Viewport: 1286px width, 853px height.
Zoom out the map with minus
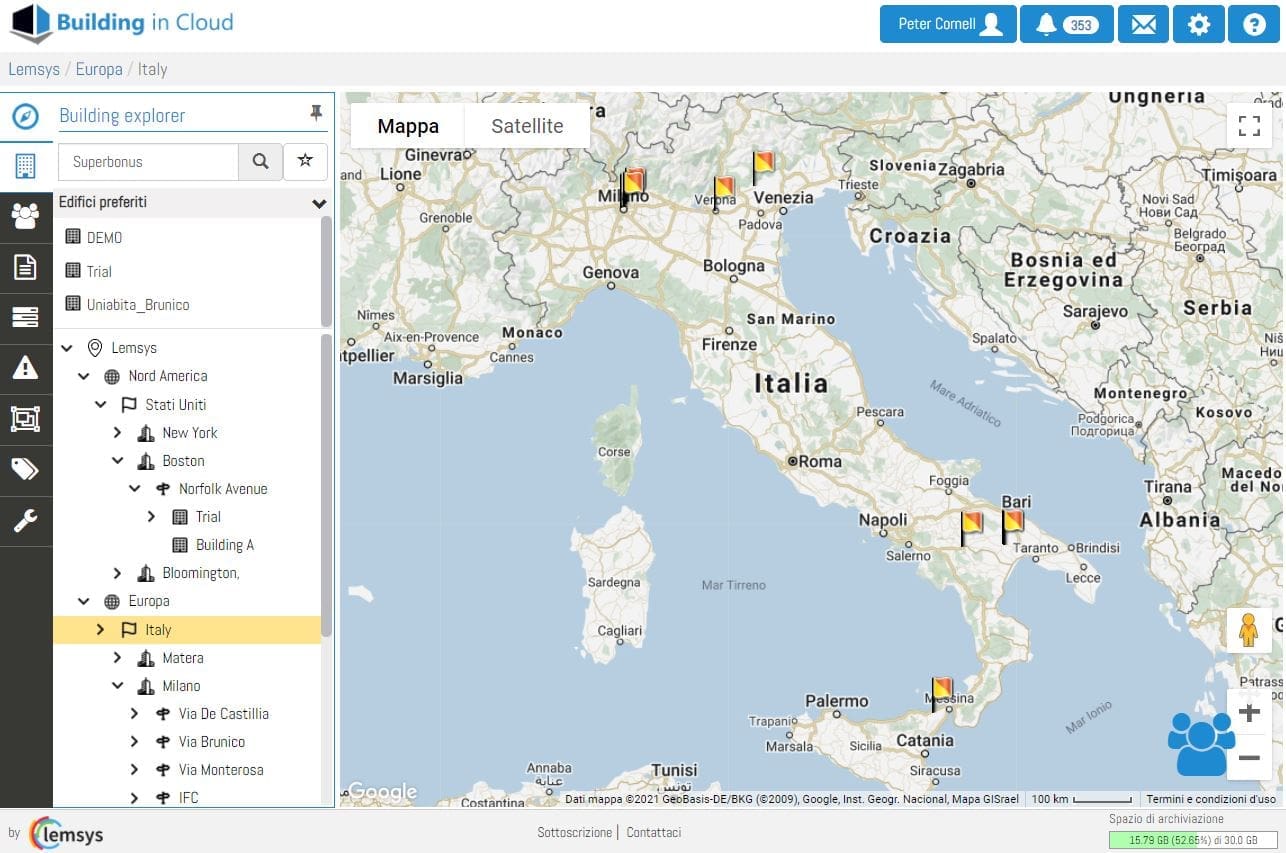[1249, 758]
